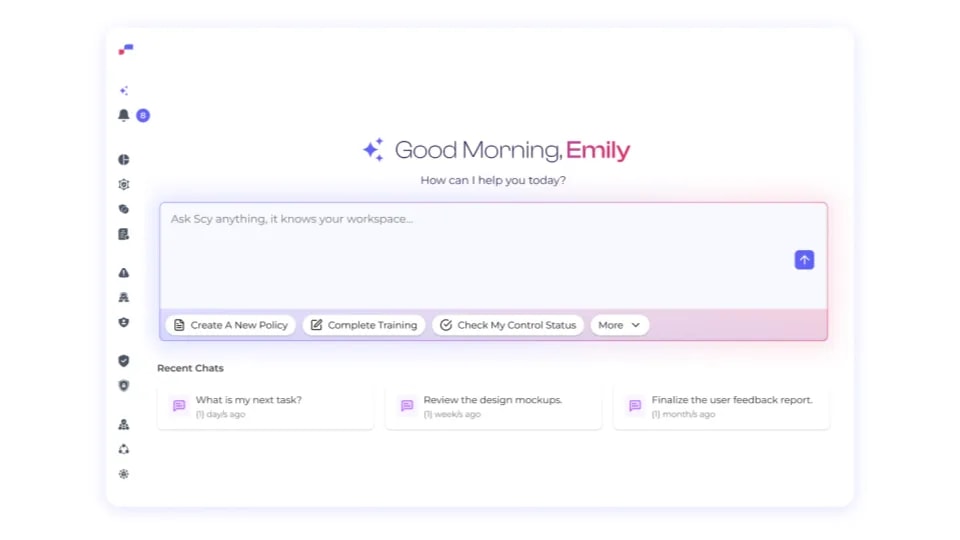The width and height of the screenshot is (960, 540).
Task: Open the shield with checkmark icon
Action: [x=124, y=361]
